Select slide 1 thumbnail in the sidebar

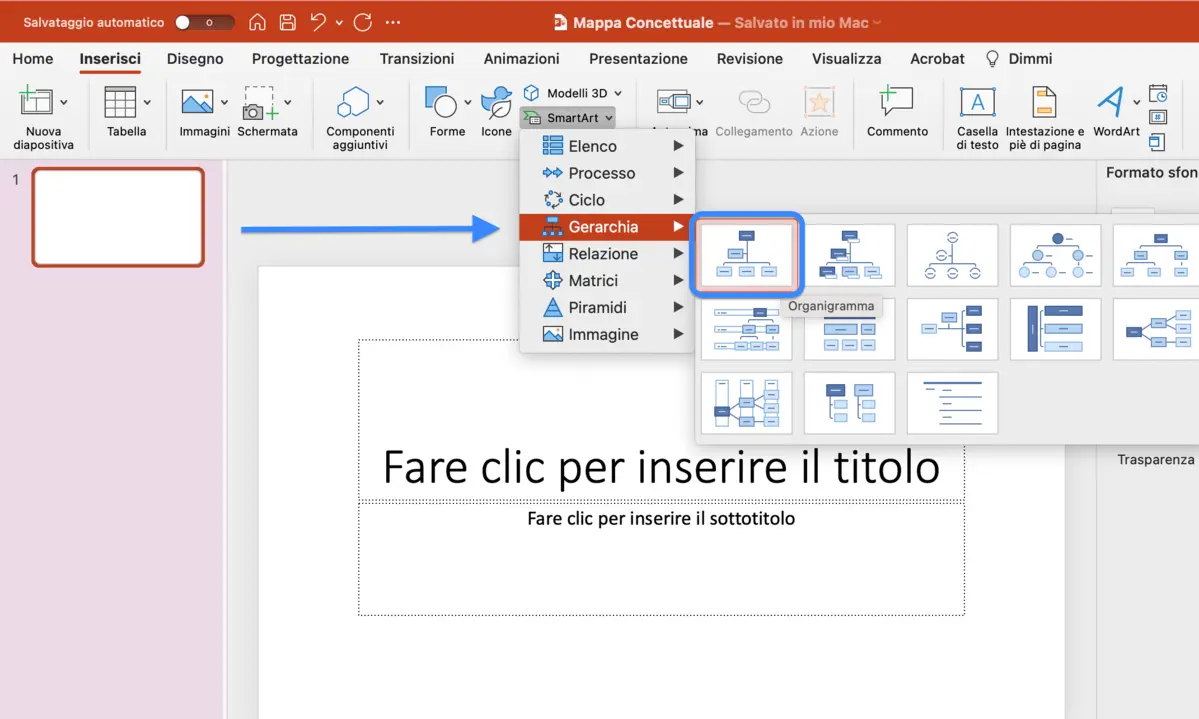[117, 217]
